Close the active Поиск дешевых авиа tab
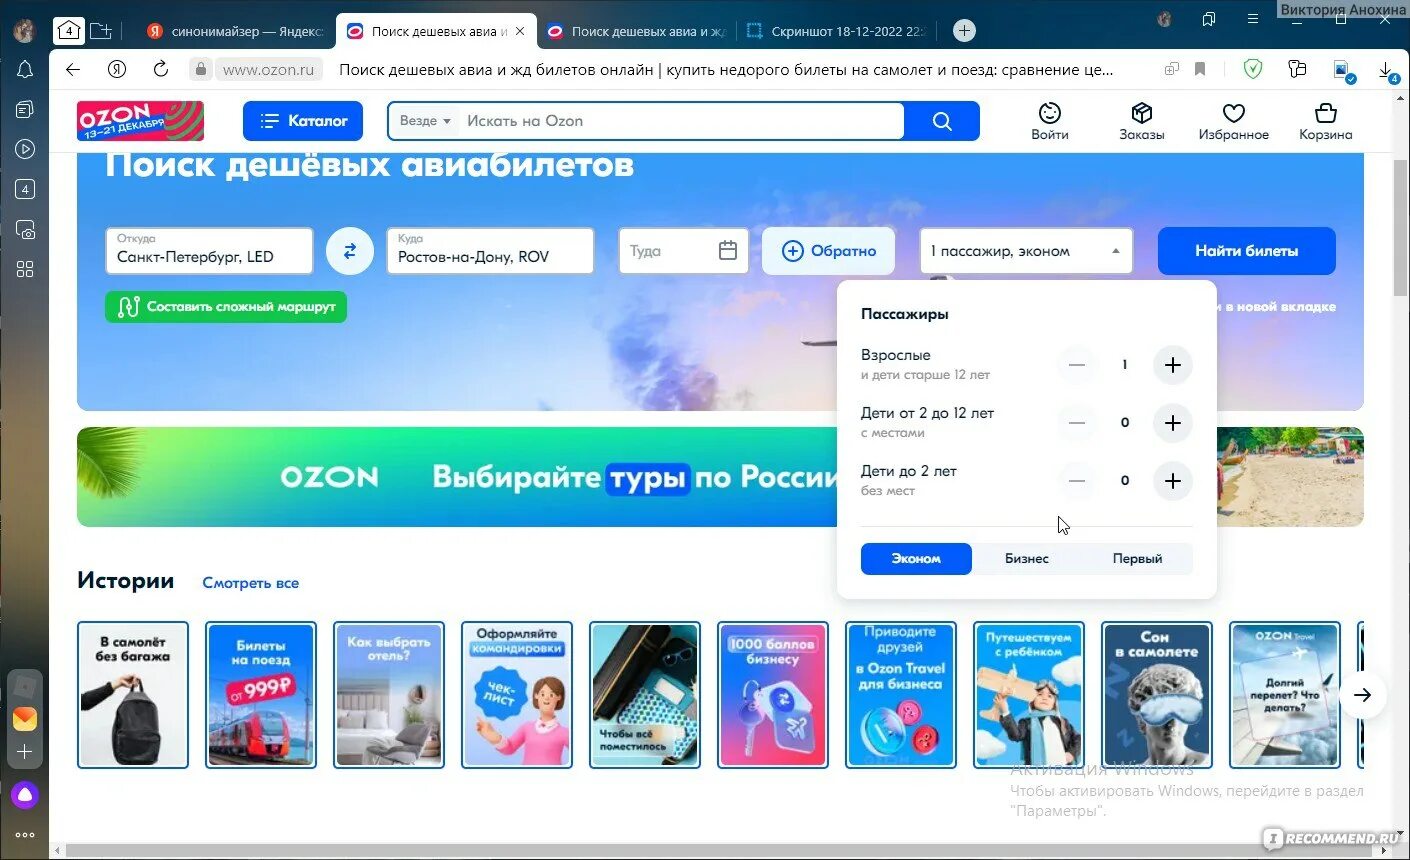This screenshot has height=860, width=1410. point(520,31)
